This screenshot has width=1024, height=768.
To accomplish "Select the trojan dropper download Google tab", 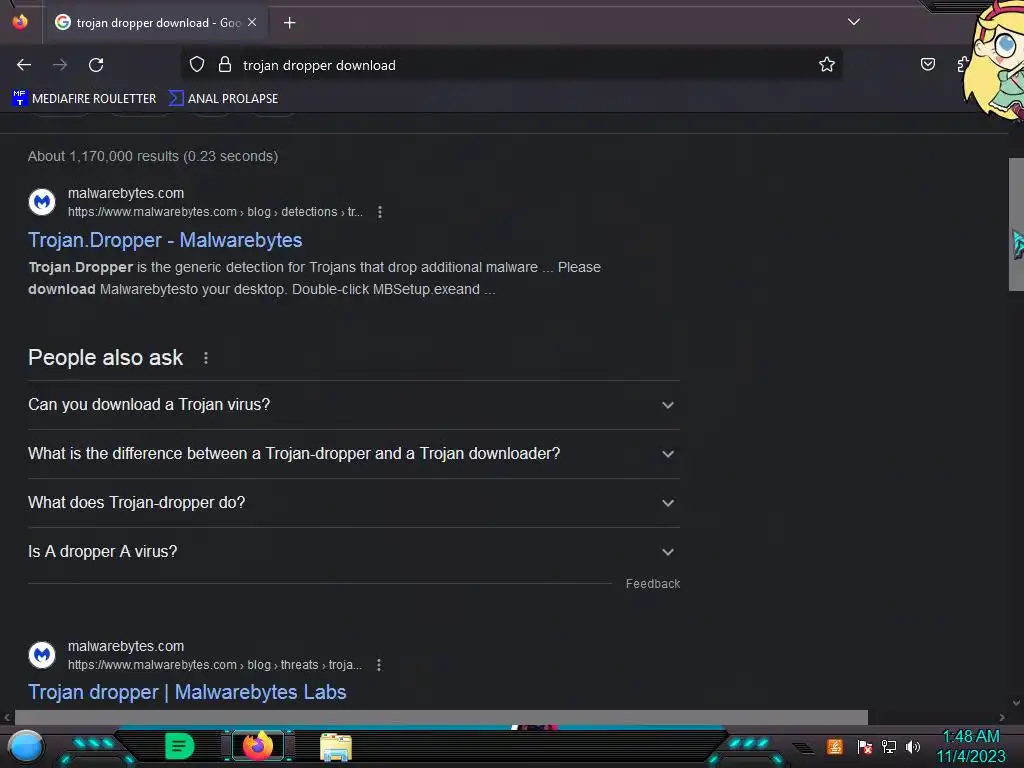I will (155, 23).
